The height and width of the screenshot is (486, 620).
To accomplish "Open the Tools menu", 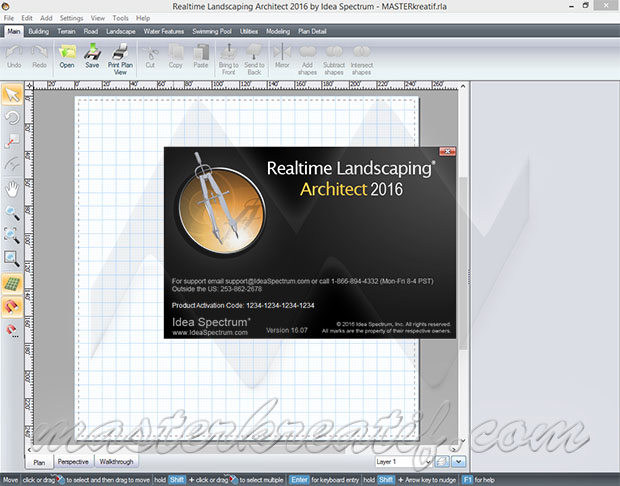I will point(120,18).
